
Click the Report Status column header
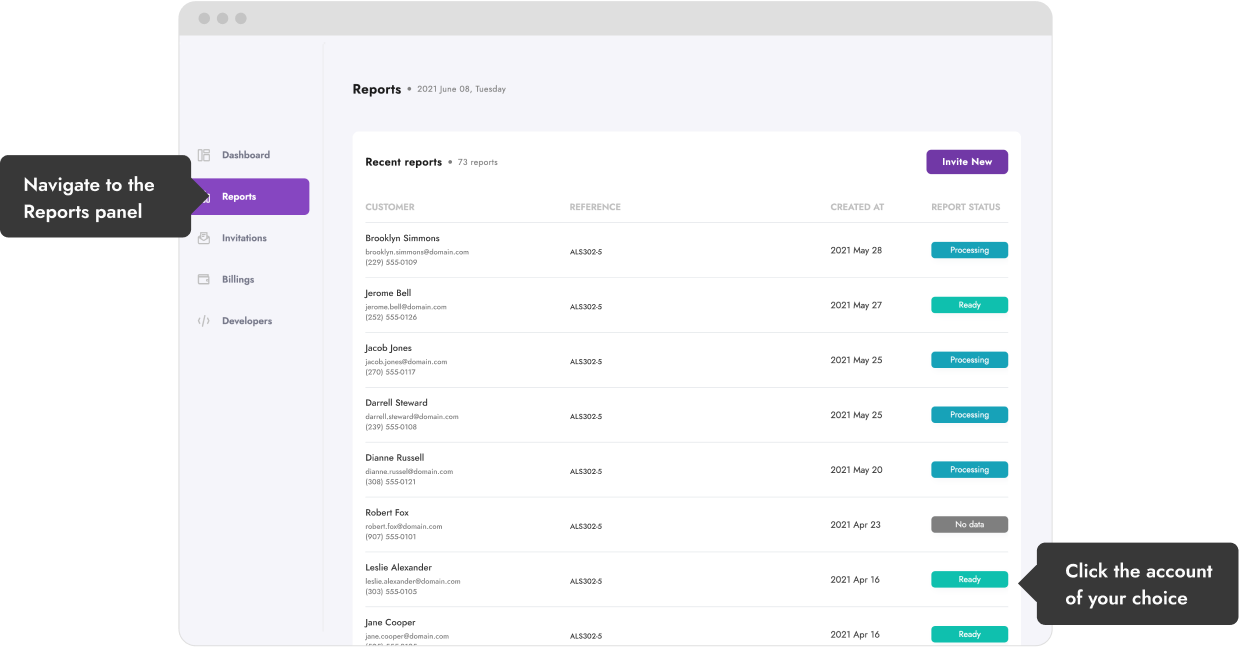pyautogui.click(x=965, y=207)
